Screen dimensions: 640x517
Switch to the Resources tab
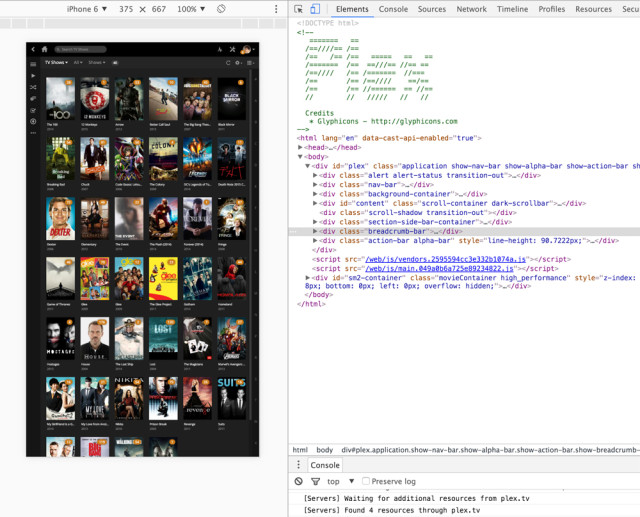coord(593,9)
